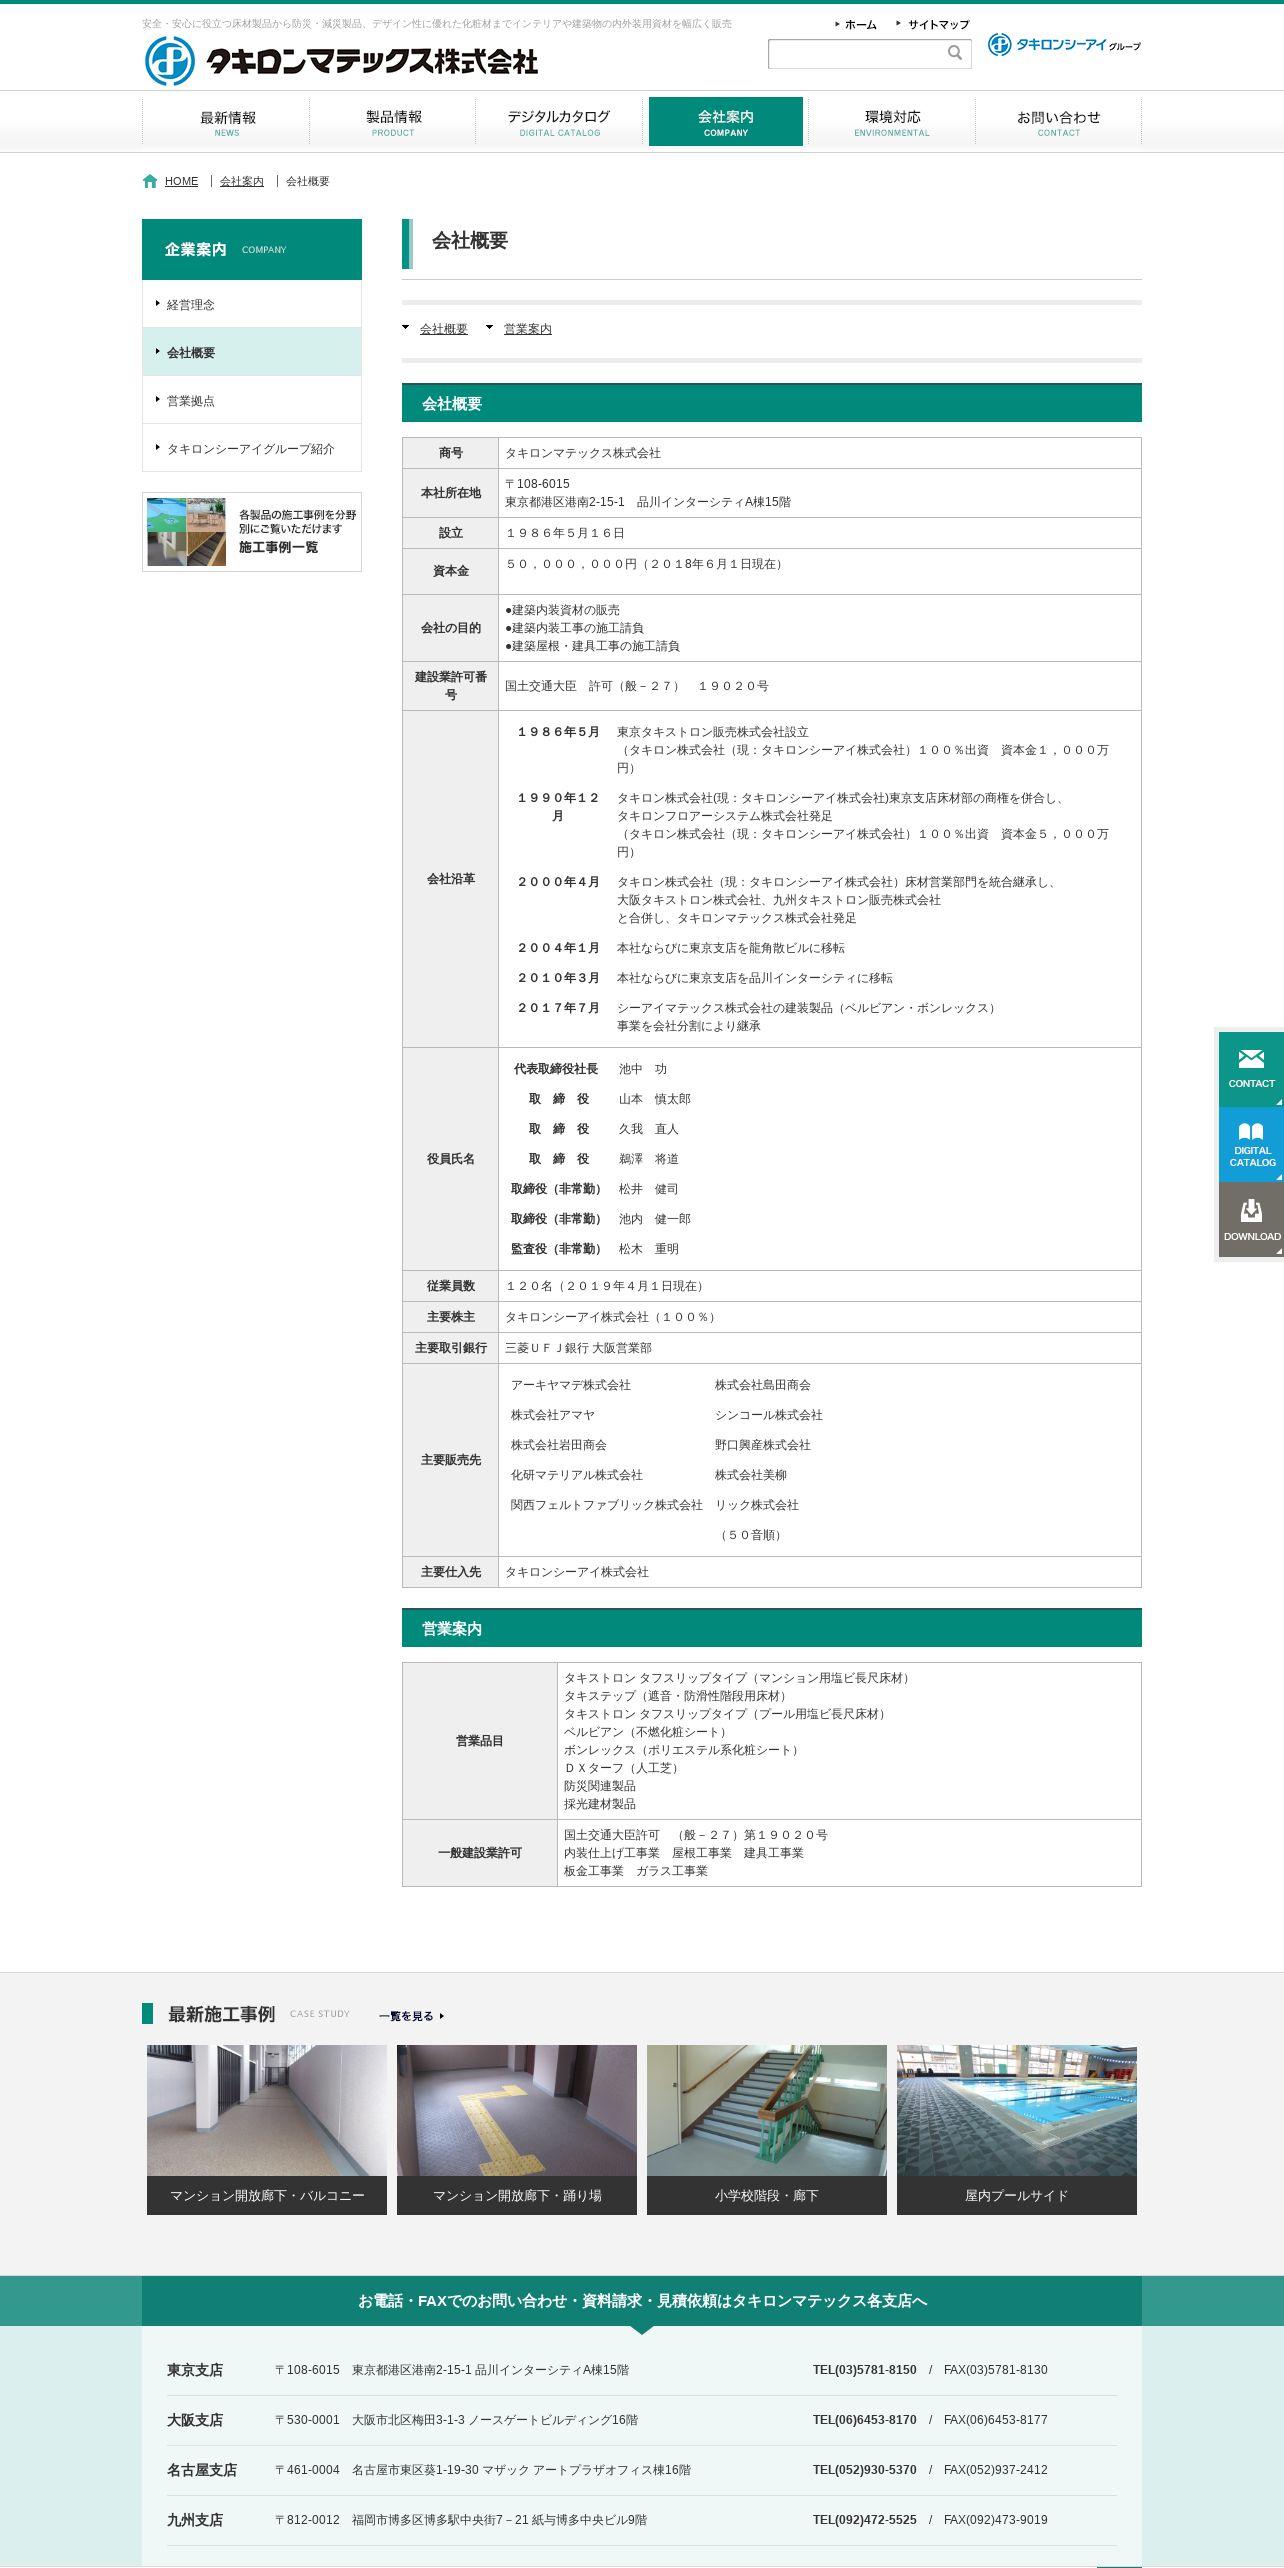Open the 最新情報 NEWS menu
This screenshot has height=2568, width=1284.
pos(227,122)
